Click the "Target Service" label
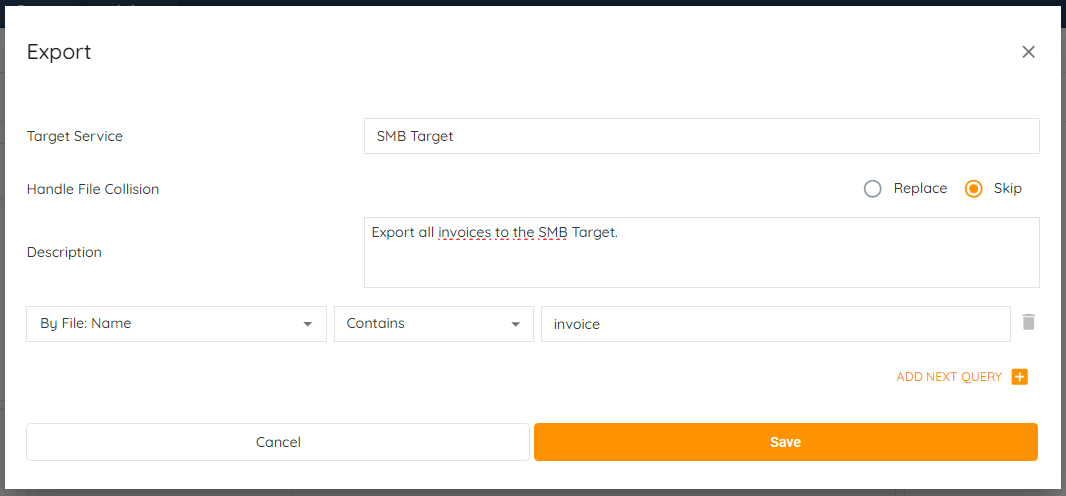The height and width of the screenshot is (496, 1066). click(75, 136)
